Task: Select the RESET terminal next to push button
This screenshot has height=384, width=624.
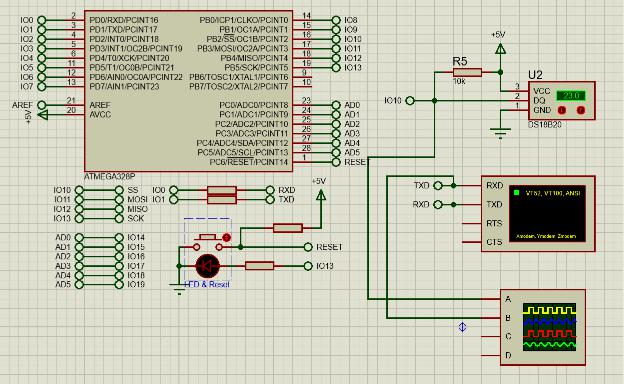Action: coord(308,247)
